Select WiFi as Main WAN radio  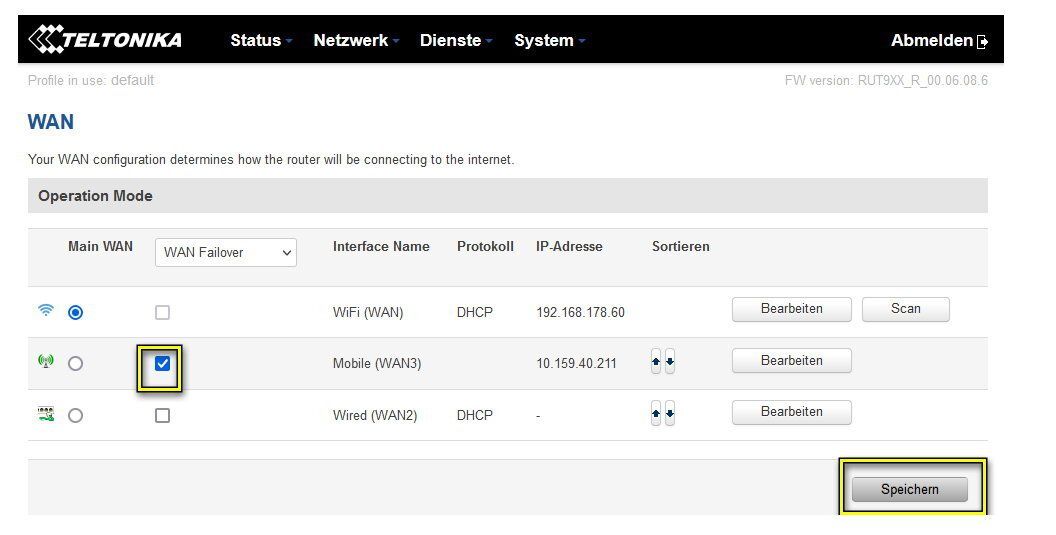pos(76,312)
